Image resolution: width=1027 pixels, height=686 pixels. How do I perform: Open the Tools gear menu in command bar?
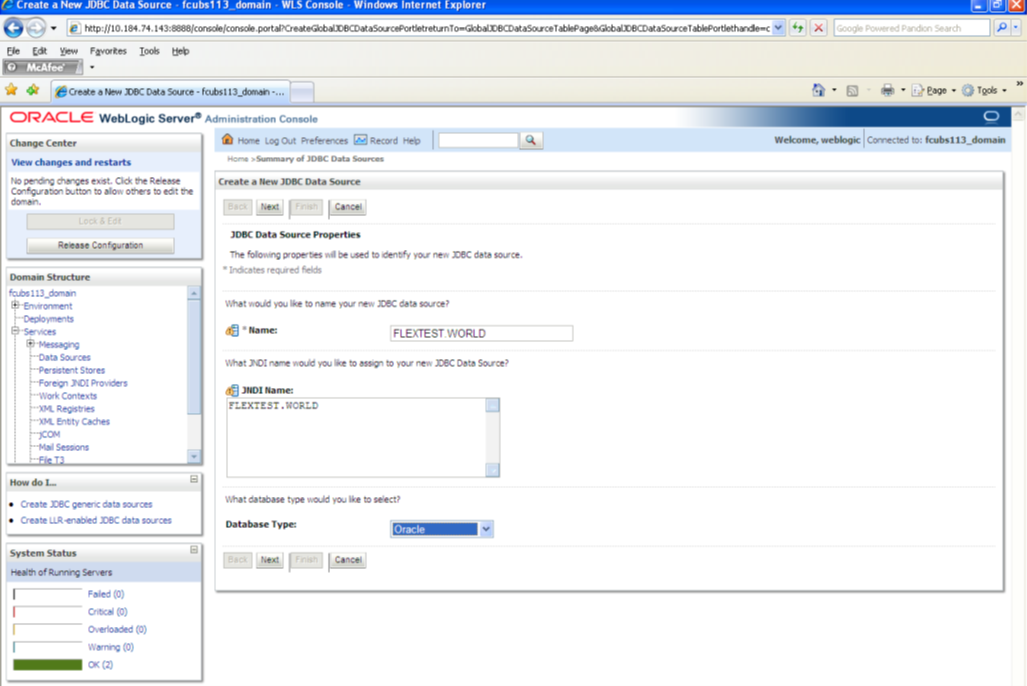pyautogui.click(x=984, y=90)
